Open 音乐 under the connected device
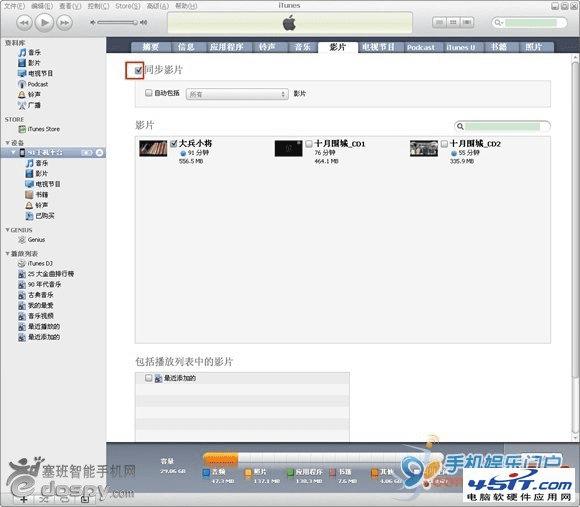Image resolution: width=580 pixels, height=507 pixels. tap(37, 163)
